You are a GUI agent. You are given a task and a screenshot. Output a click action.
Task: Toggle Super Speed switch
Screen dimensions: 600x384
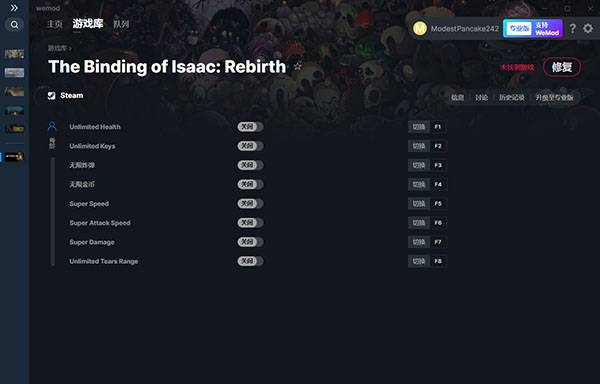tap(250, 203)
